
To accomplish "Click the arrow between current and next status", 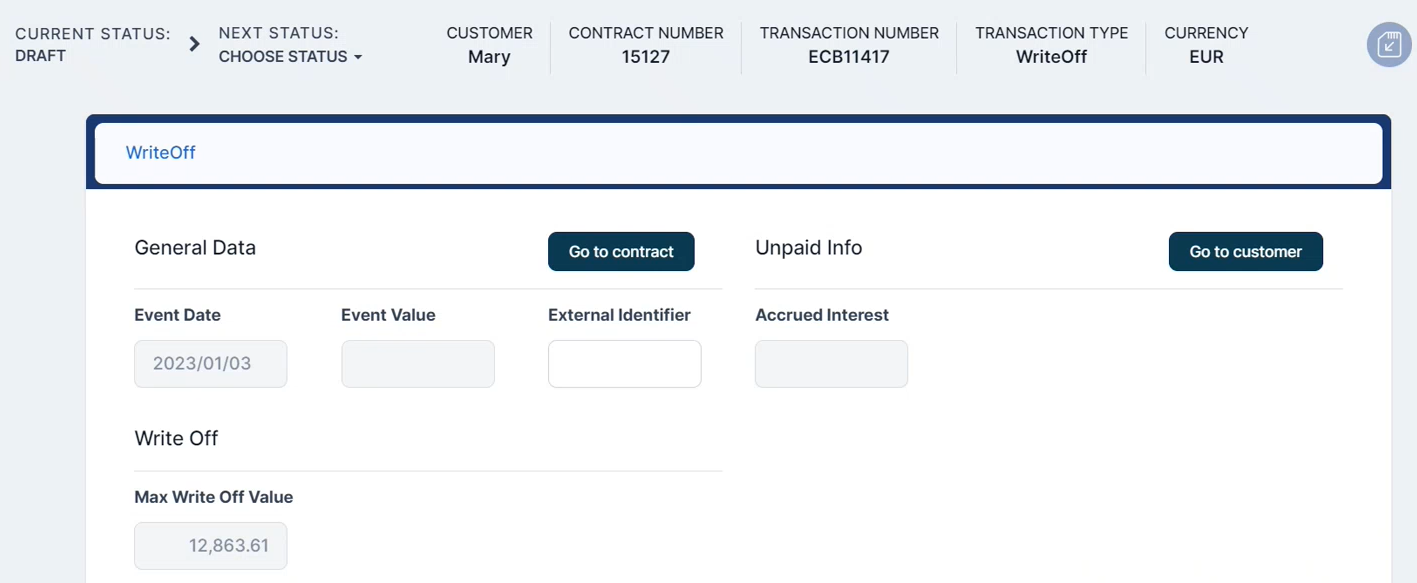I will pos(195,45).
